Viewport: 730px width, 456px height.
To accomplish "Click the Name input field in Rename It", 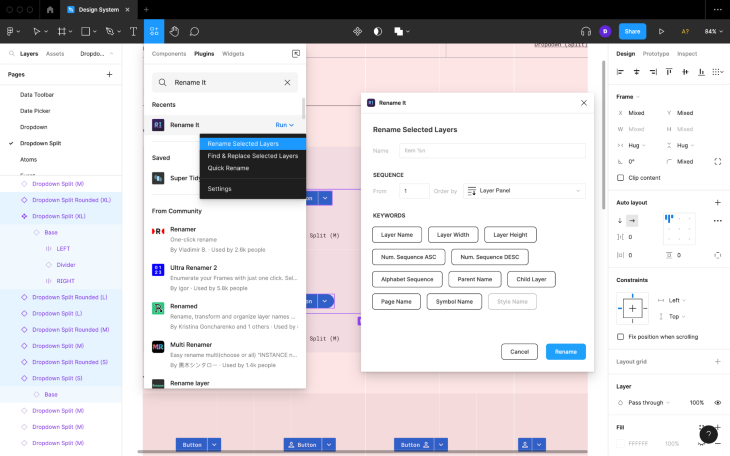I will click(x=492, y=150).
